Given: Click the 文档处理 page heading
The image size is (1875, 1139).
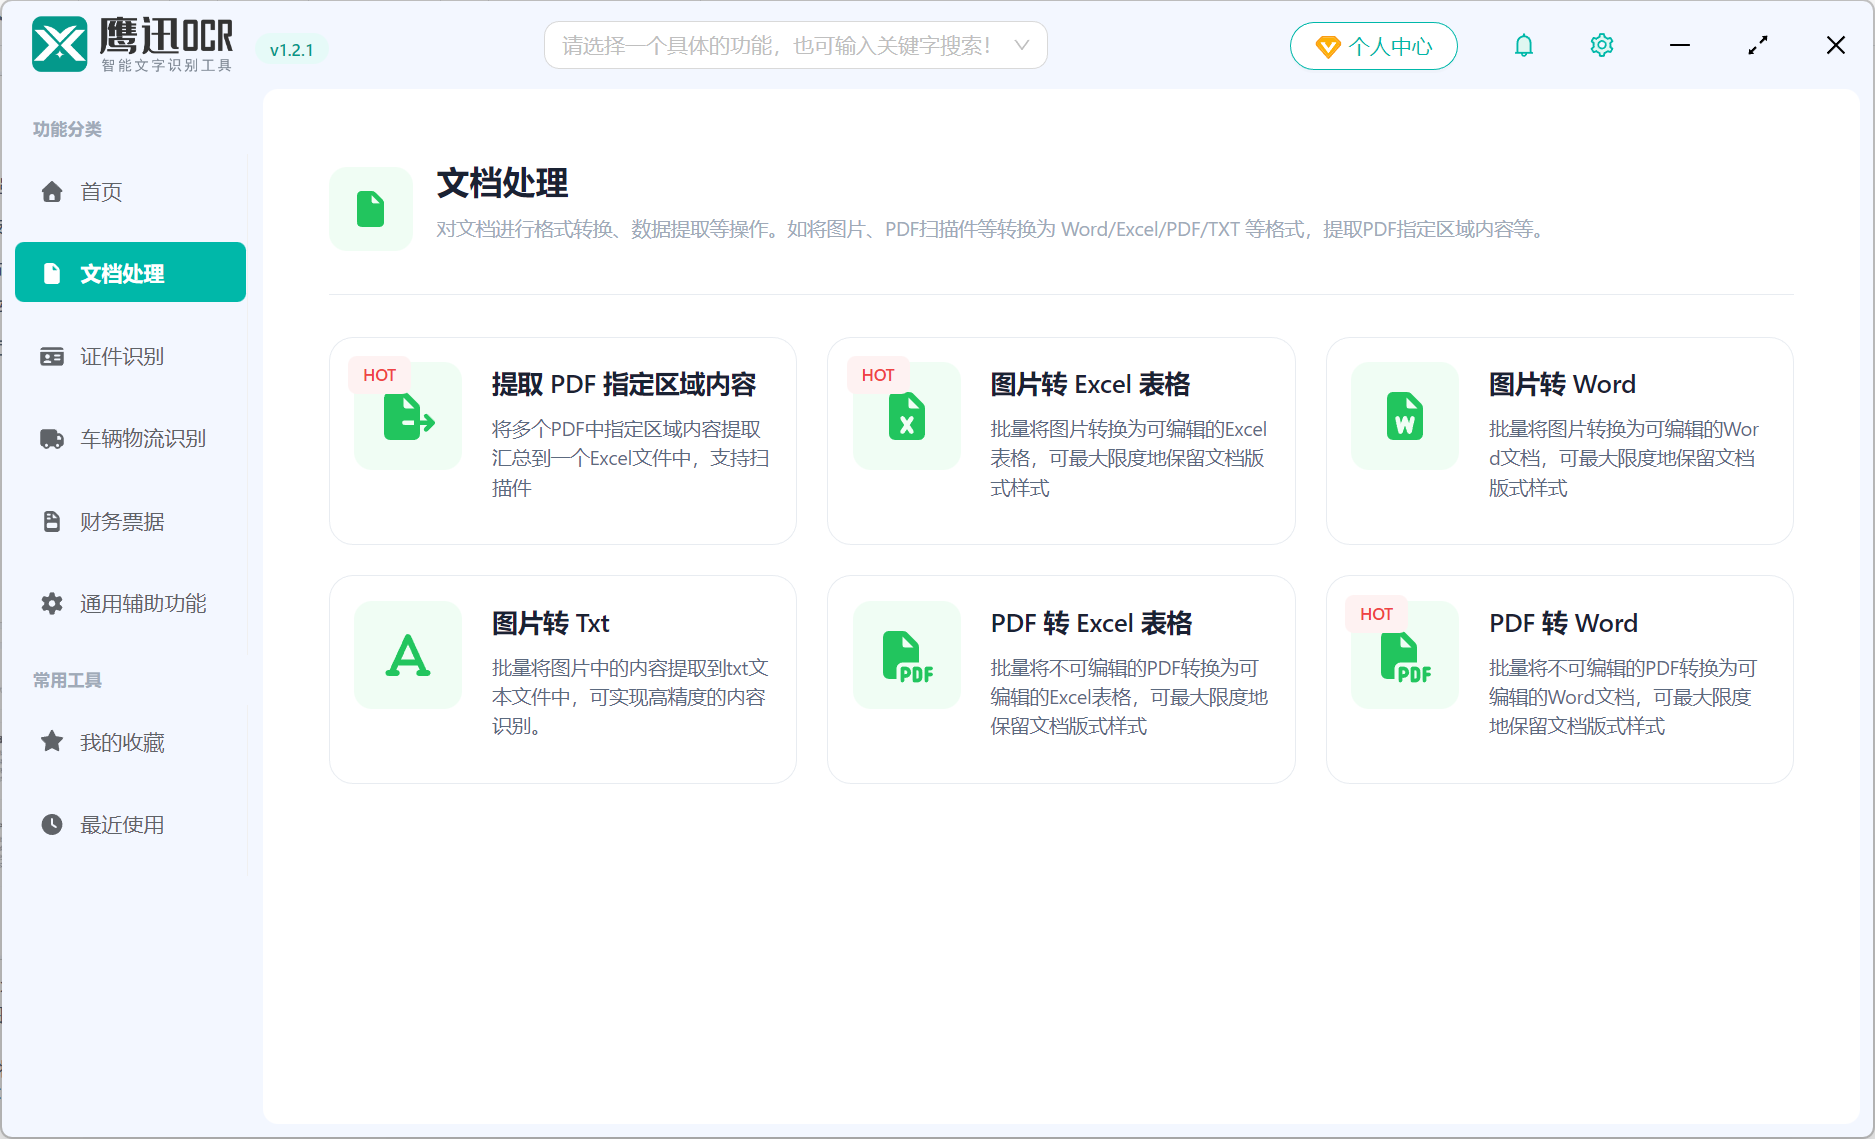Looking at the screenshot, I should coord(502,183).
